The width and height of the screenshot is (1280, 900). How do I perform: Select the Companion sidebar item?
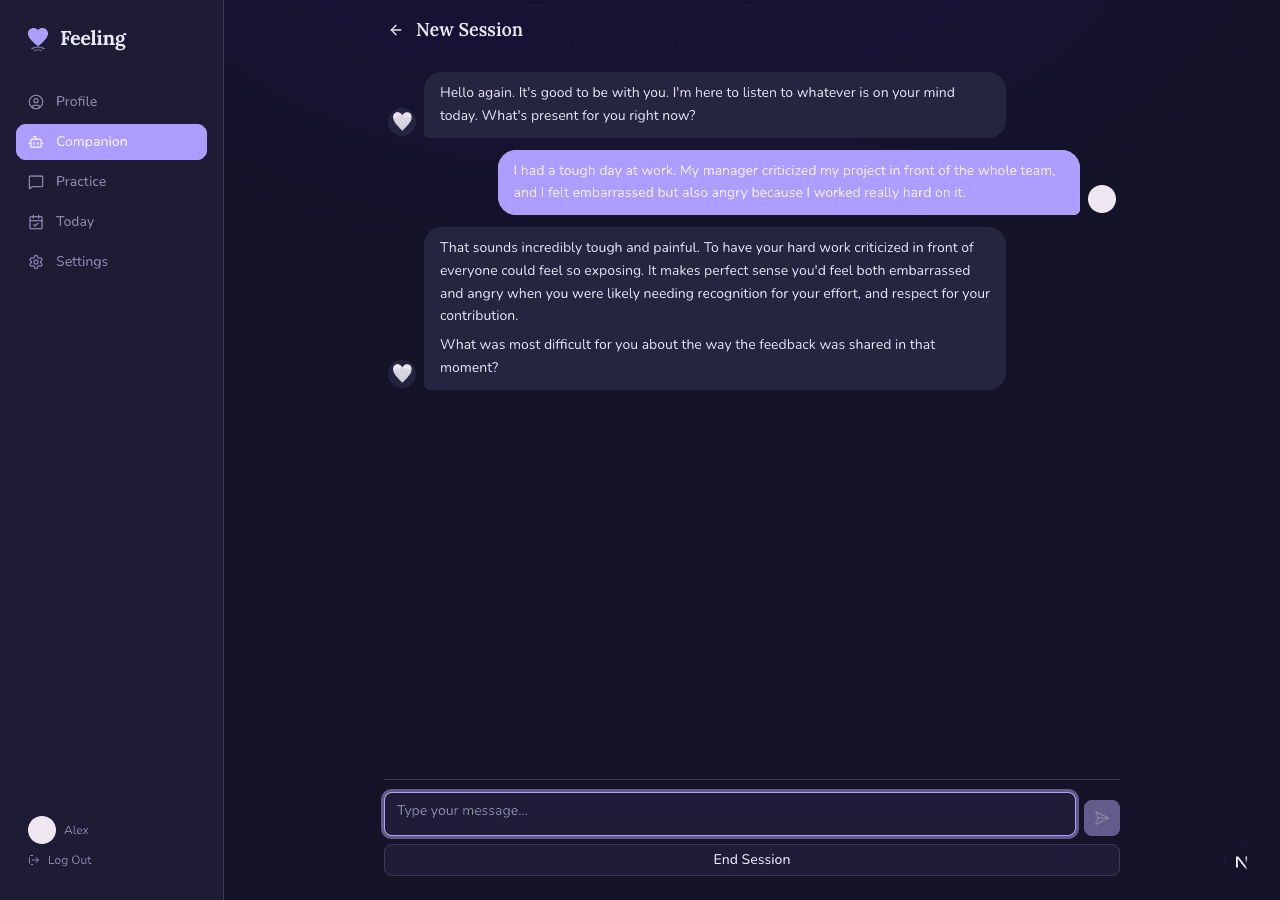[x=111, y=142]
